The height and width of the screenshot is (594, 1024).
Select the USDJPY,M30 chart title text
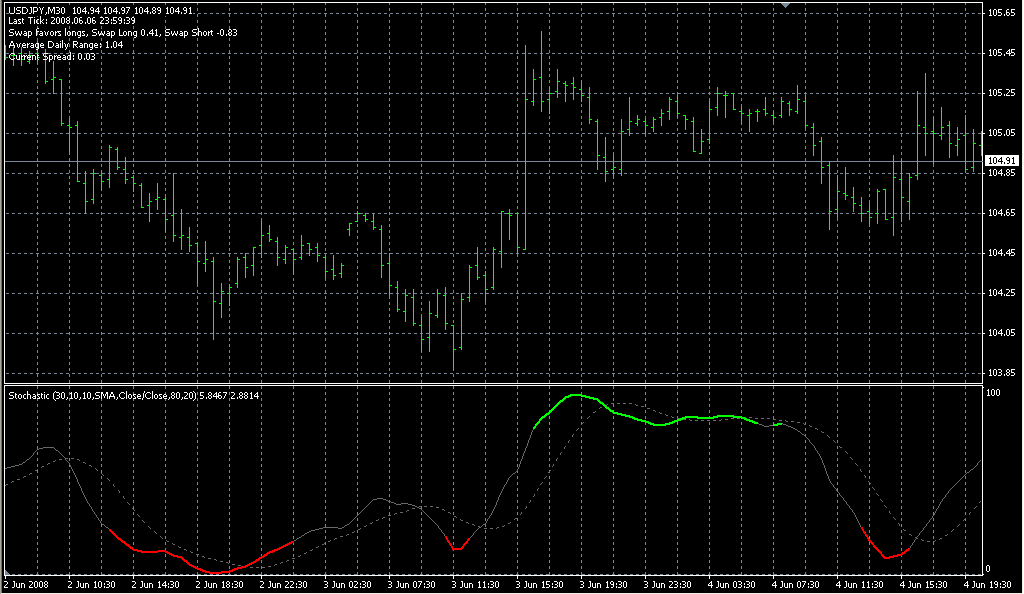37,10
